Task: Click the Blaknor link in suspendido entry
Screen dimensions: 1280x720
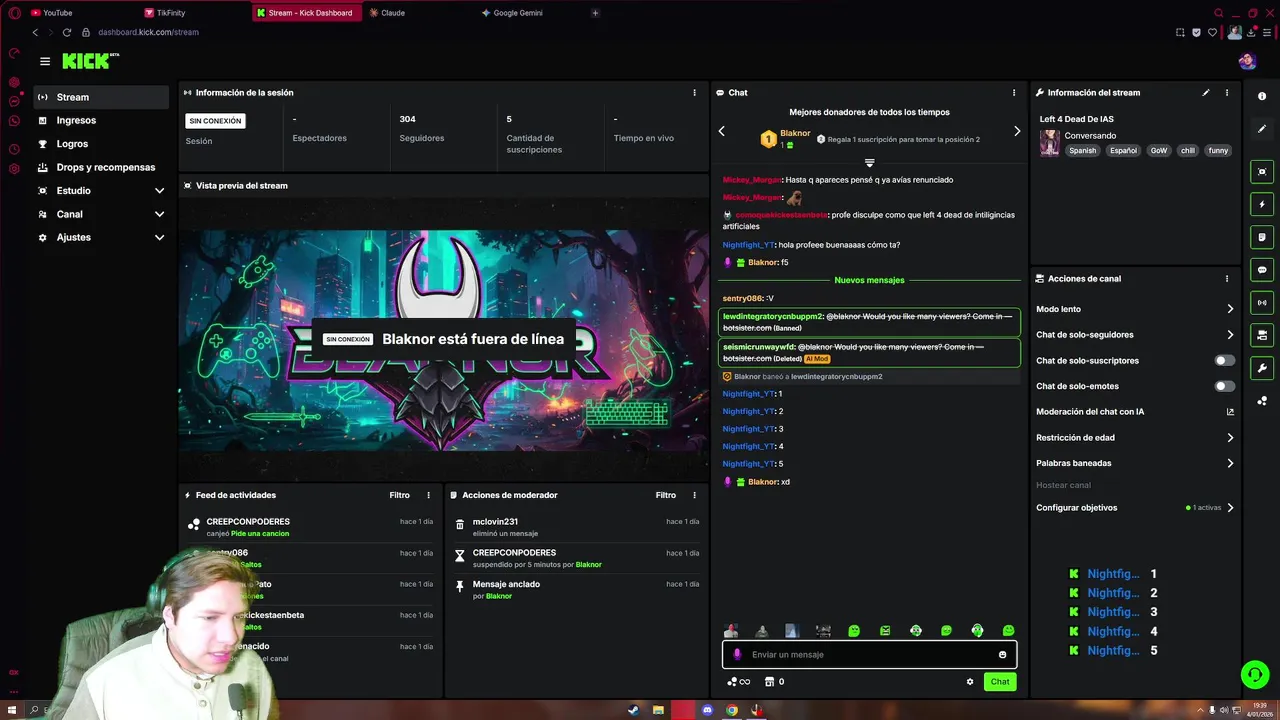Action: coord(589,565)
